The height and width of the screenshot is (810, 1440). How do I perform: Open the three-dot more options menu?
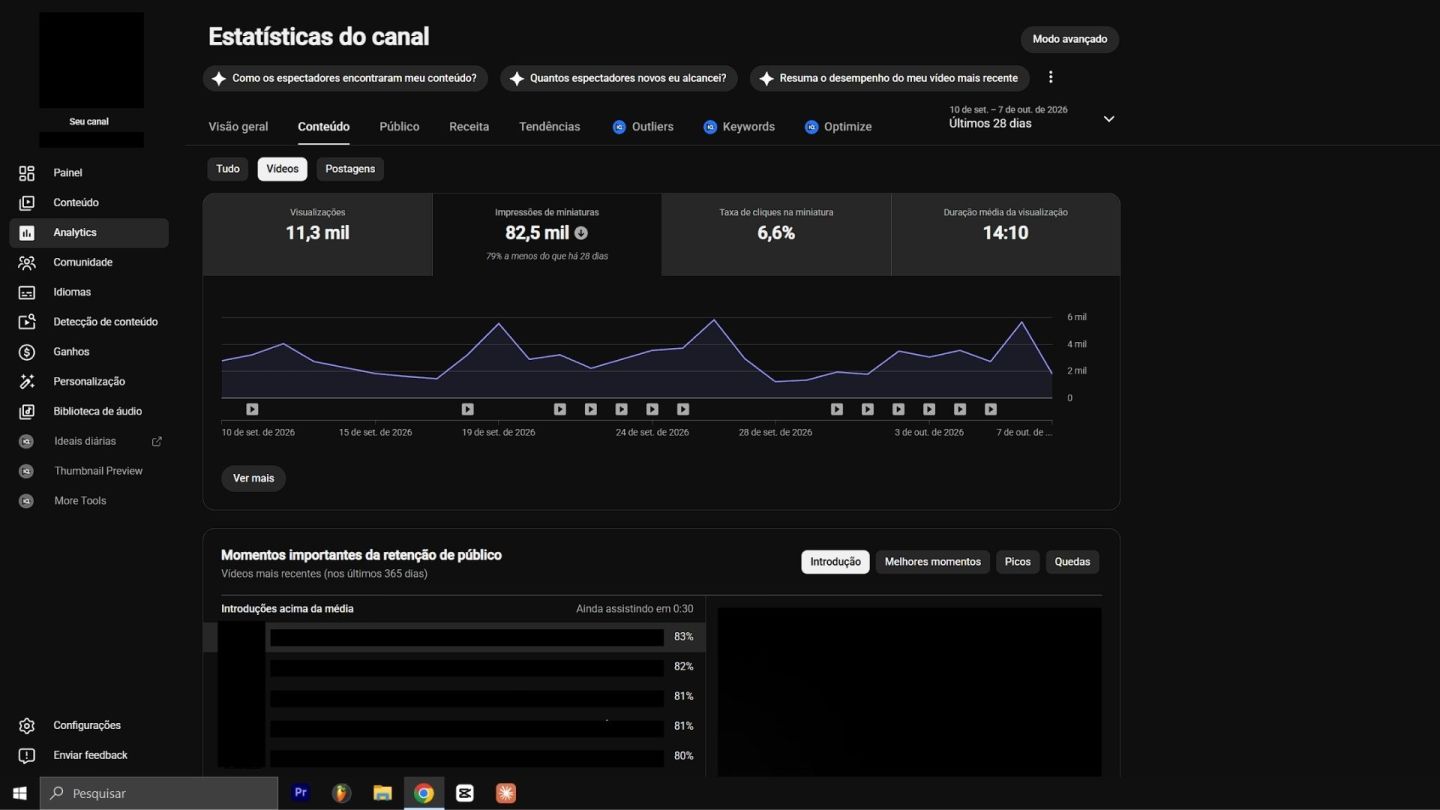pos(1050,77)
